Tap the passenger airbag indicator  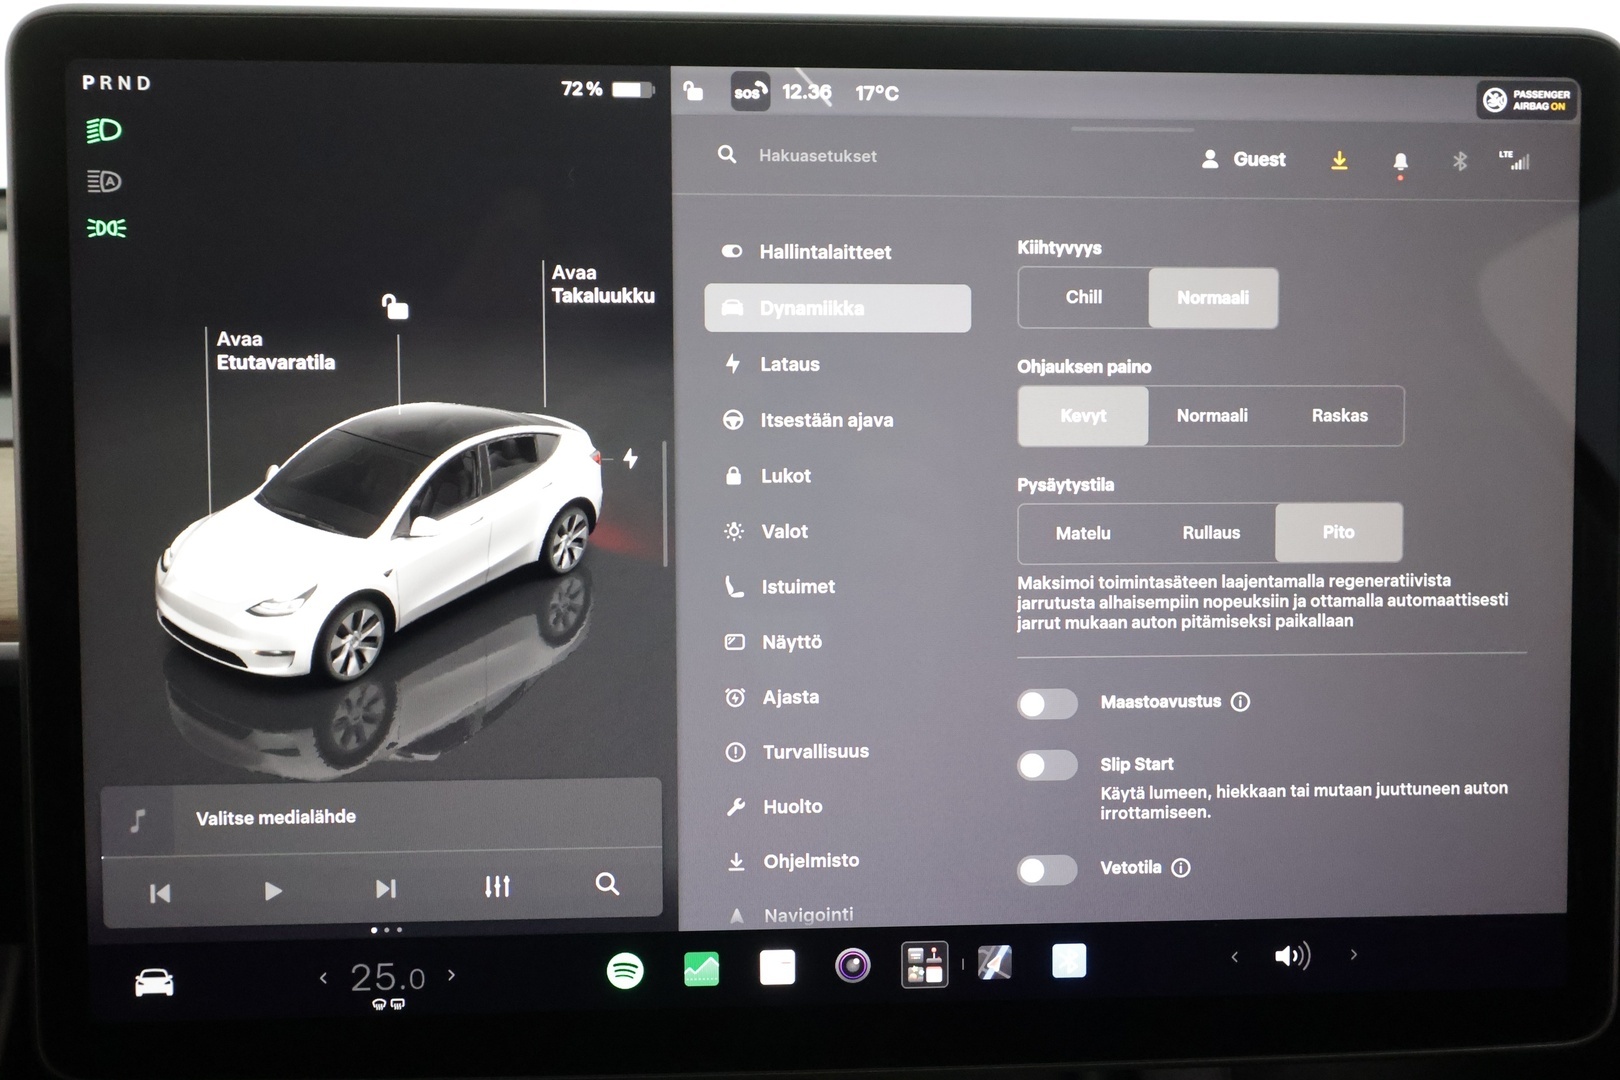point(1526,99)
